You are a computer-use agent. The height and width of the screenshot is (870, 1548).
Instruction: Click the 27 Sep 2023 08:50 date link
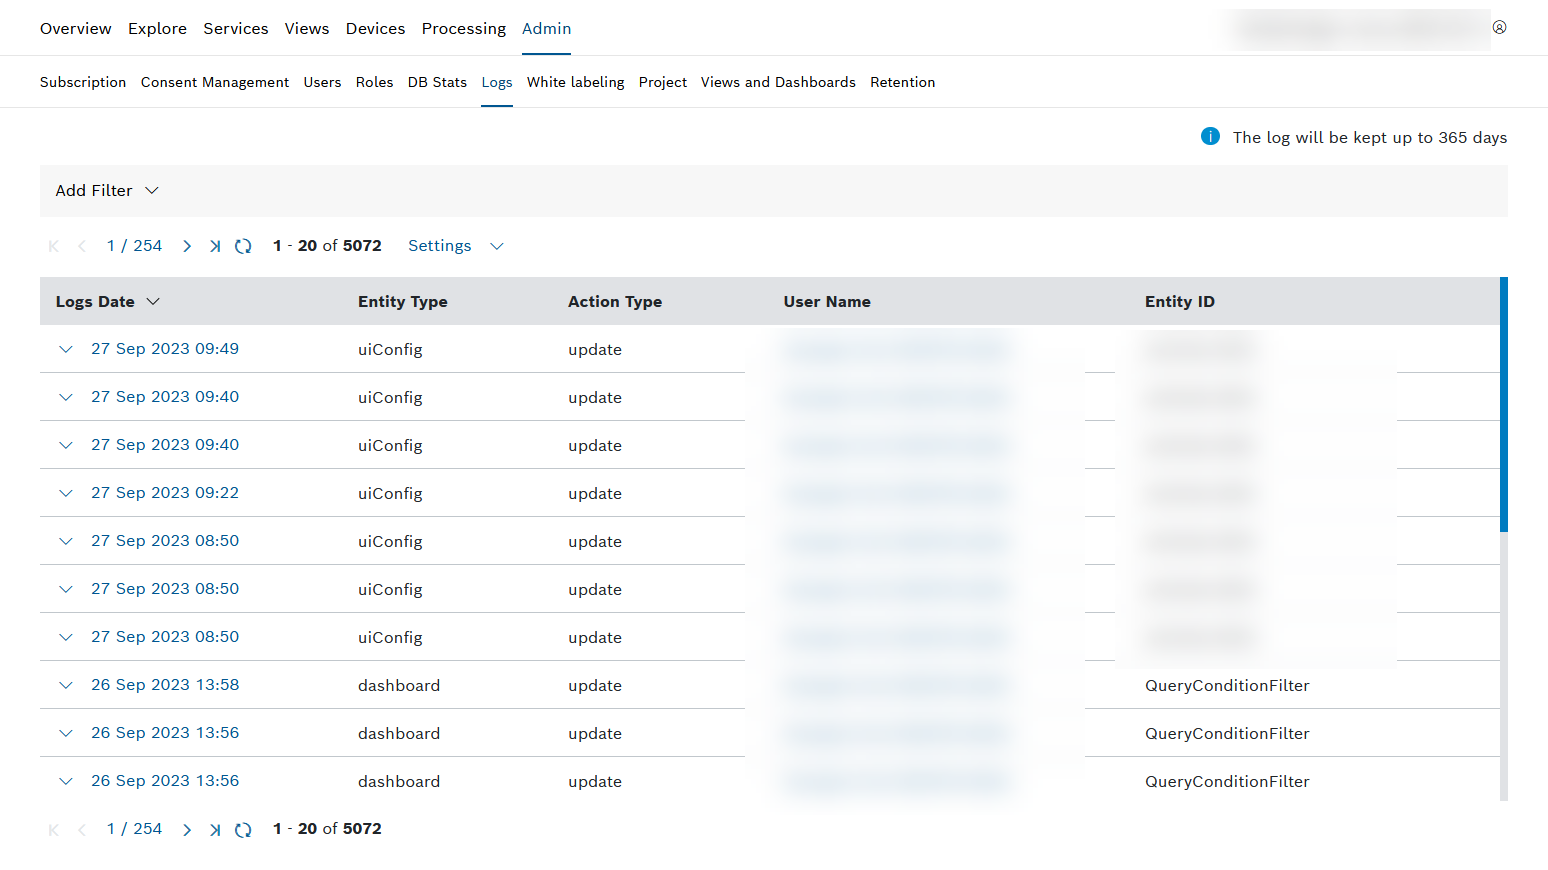[x=165, y=541]
